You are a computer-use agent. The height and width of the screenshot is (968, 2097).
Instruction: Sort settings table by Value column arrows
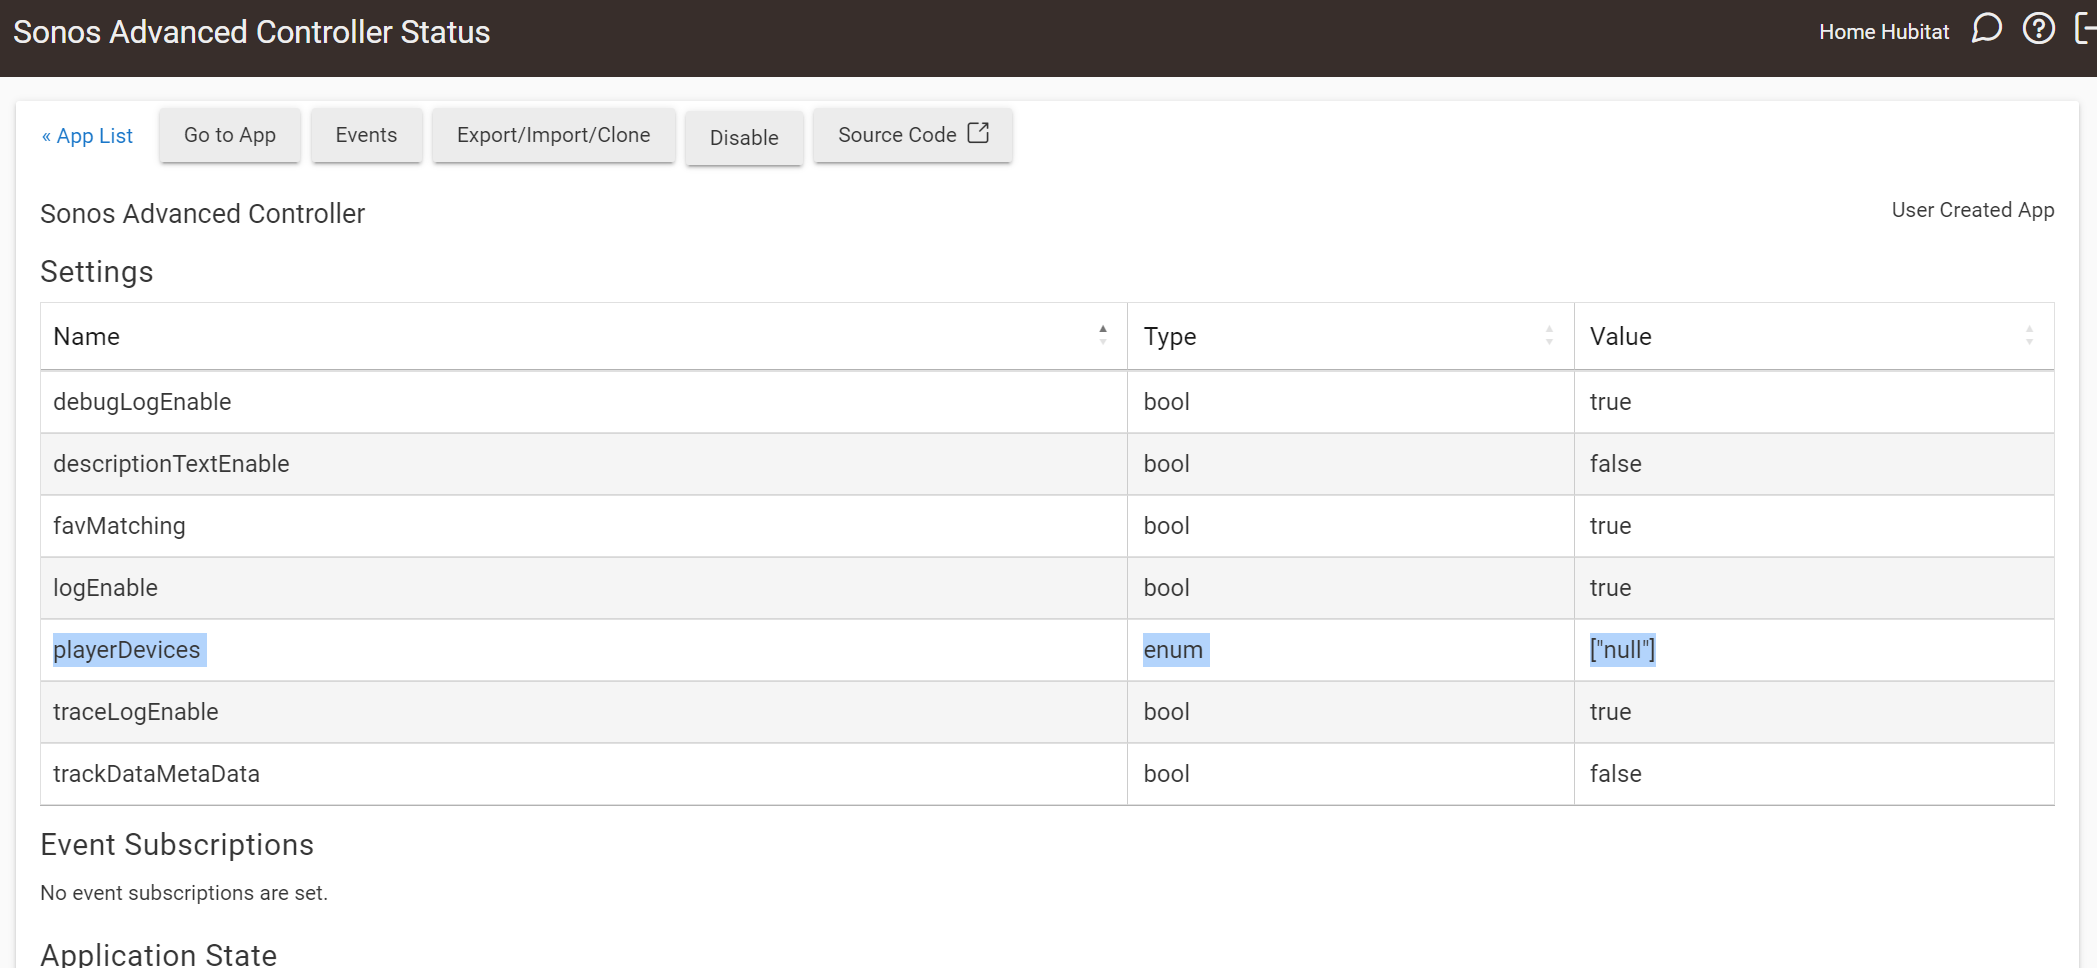tap(2028, 336)
